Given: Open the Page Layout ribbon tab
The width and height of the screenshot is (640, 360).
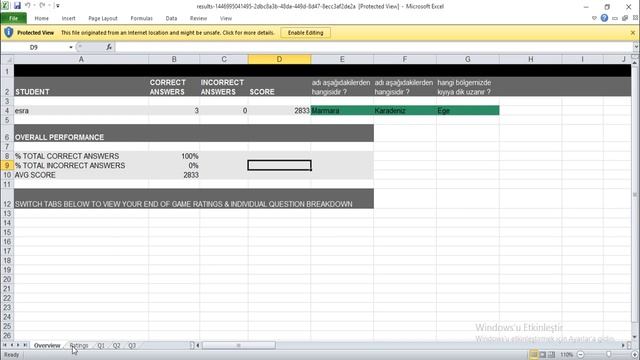Looking at the screenshot, I should pos(103,18).
